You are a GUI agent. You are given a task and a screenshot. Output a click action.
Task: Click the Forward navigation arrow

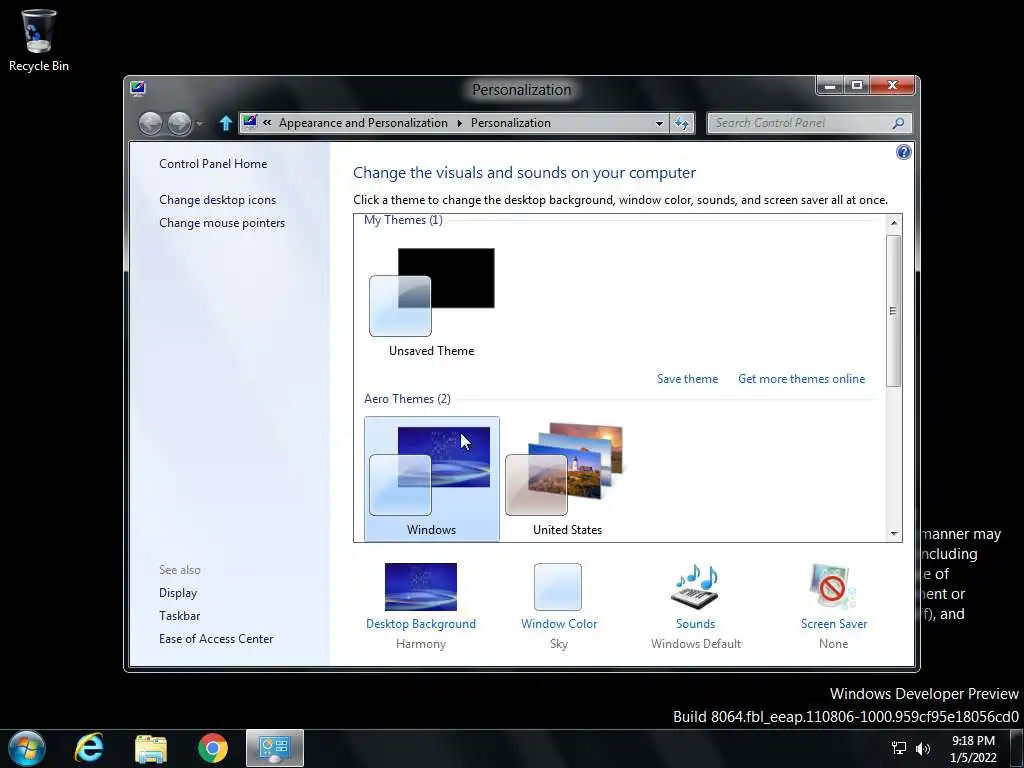(180, 123)
